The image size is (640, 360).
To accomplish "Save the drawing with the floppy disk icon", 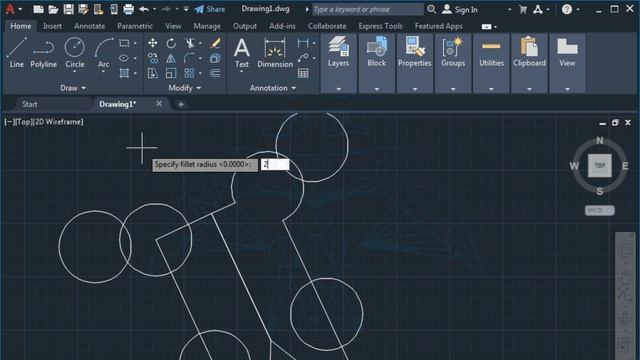I will coord(68,9).
